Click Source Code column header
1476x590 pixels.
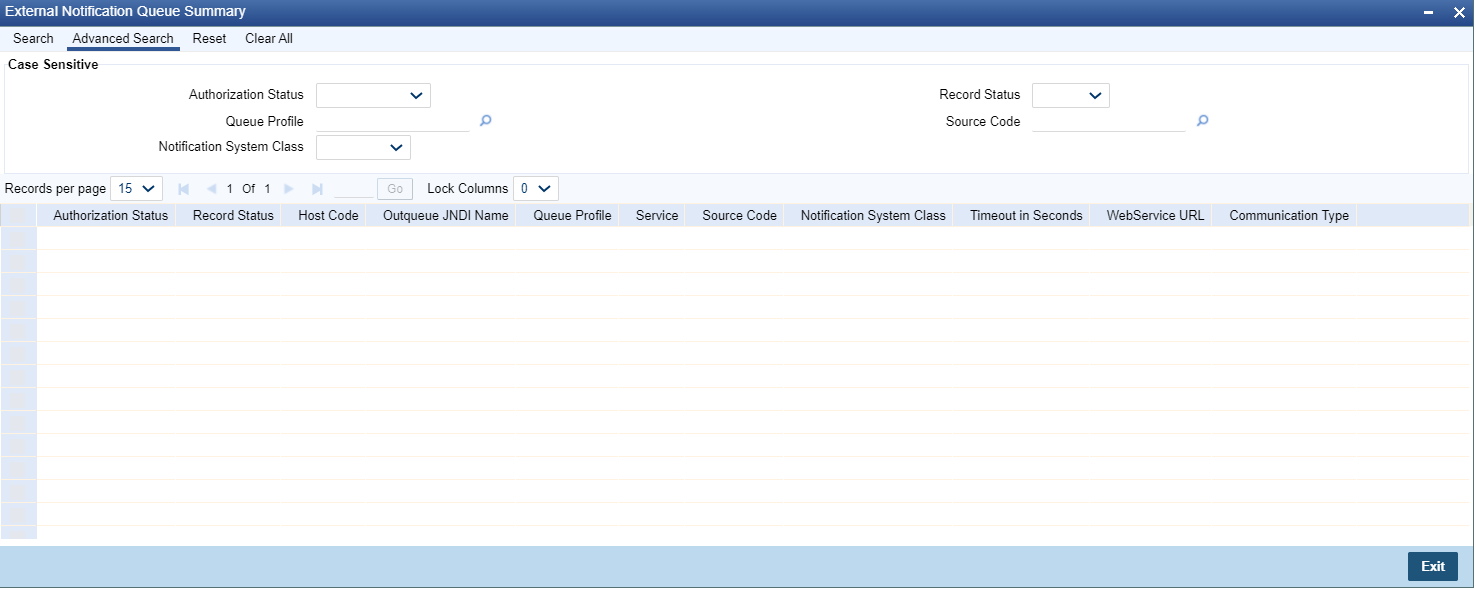pos(739,215)
